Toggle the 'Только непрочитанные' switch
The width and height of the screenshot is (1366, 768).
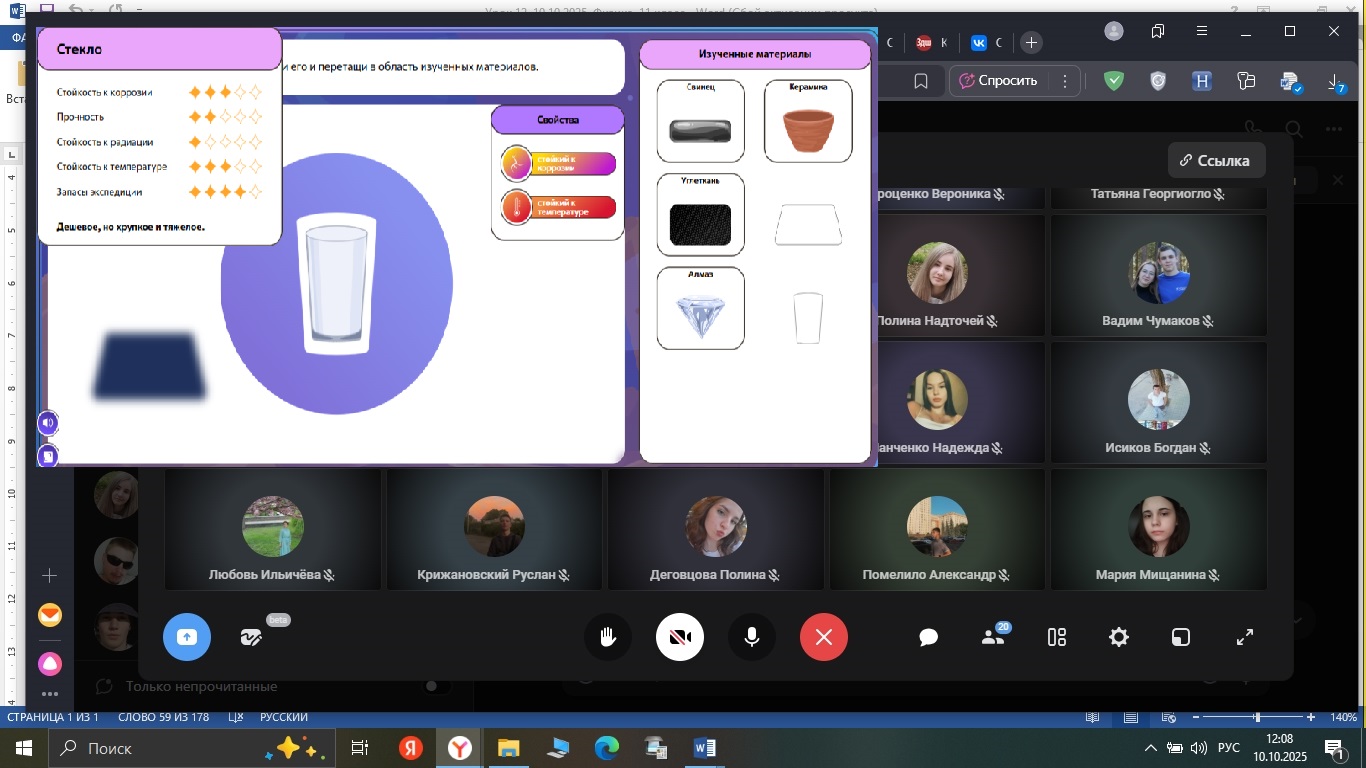coord(436,686)
